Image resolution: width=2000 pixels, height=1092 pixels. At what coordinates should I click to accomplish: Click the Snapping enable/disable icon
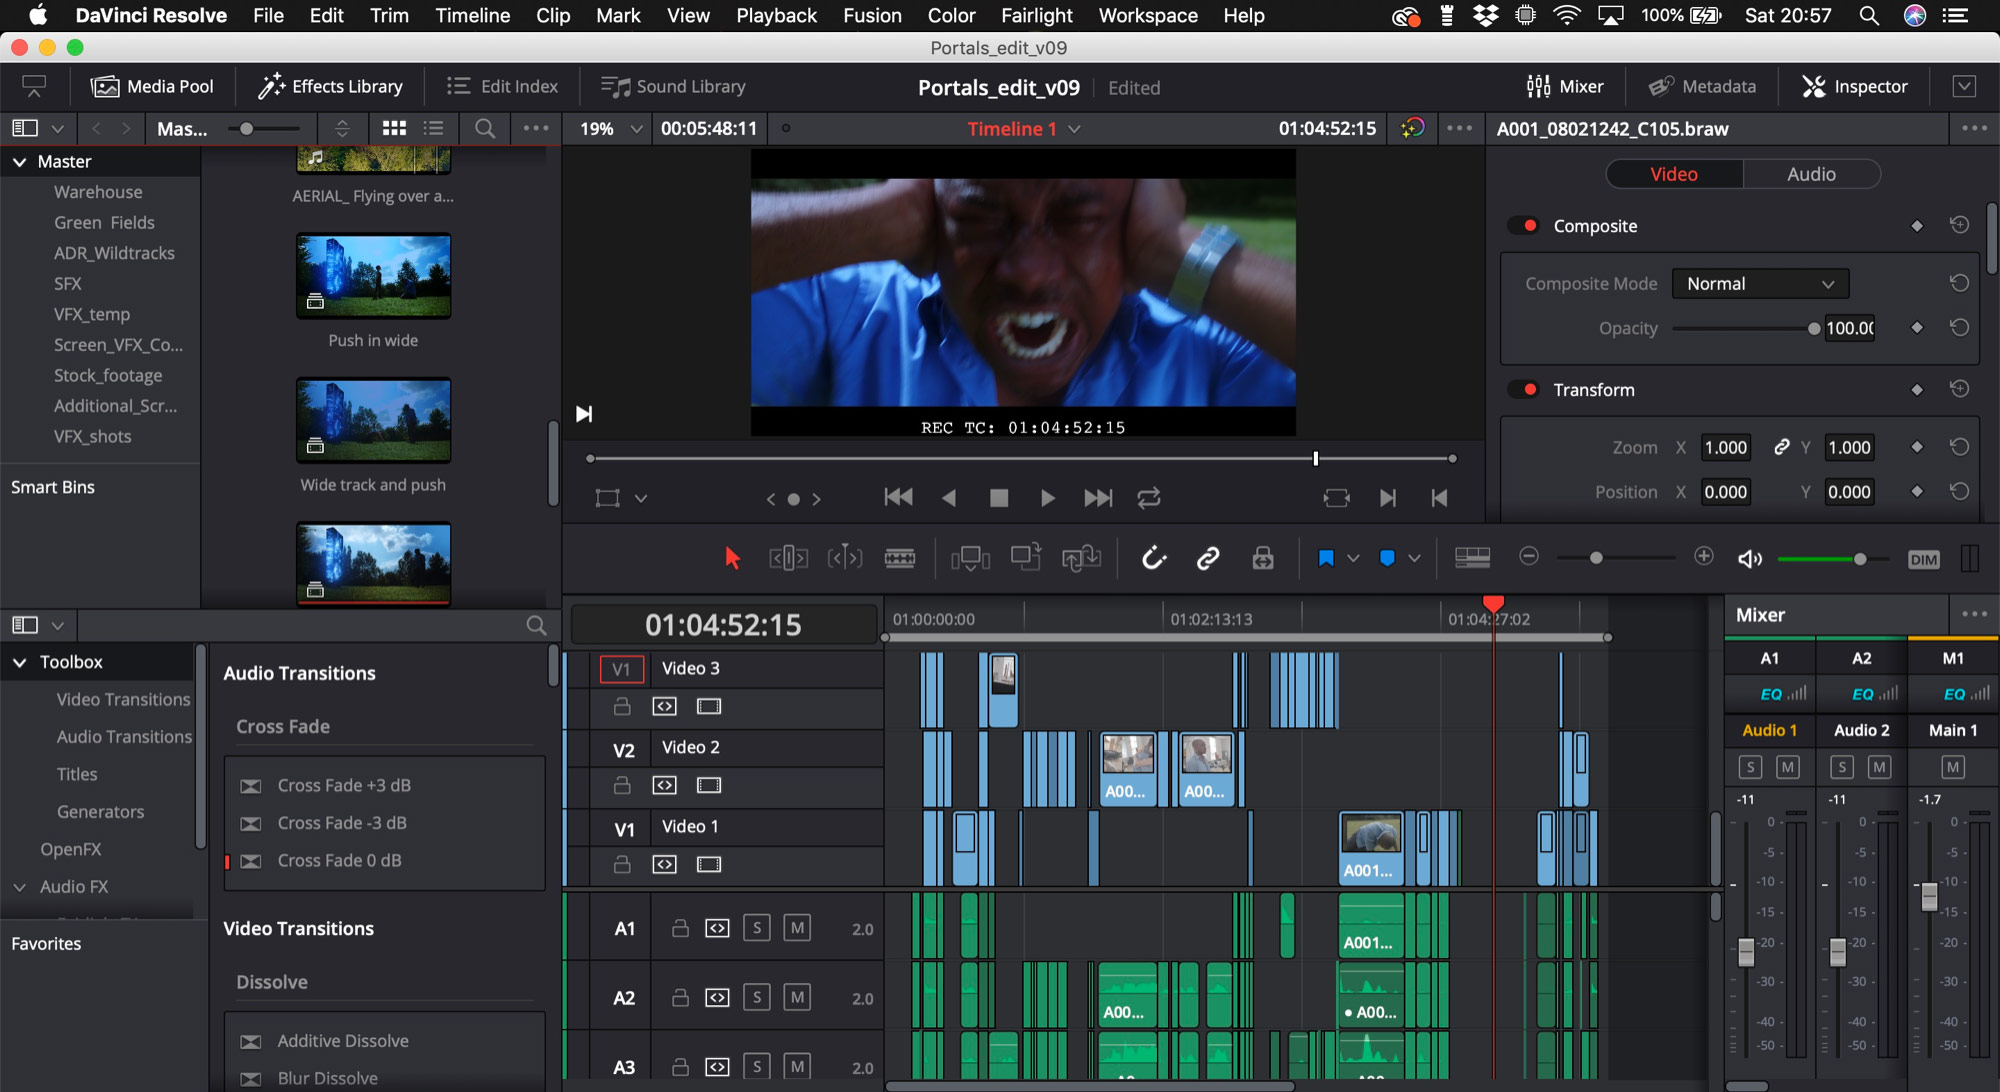click(x=1151, y=557)
